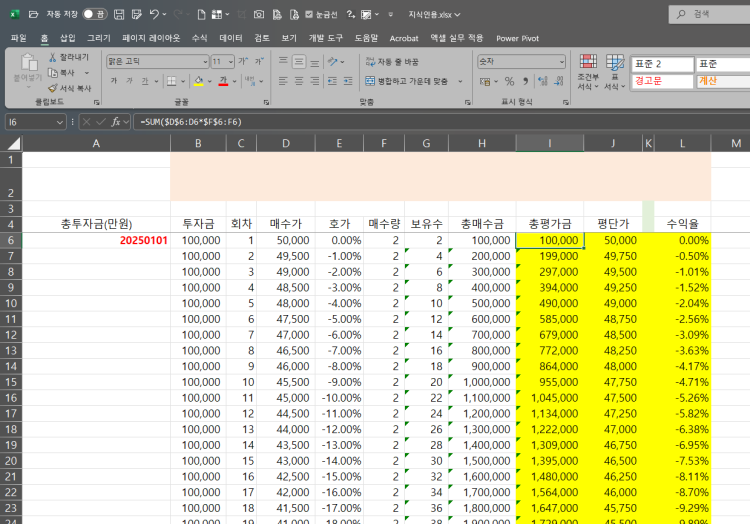Open the Name Box dropdown arrow
750x524 pixels.
pyautogui.click(x=60, y=122)
